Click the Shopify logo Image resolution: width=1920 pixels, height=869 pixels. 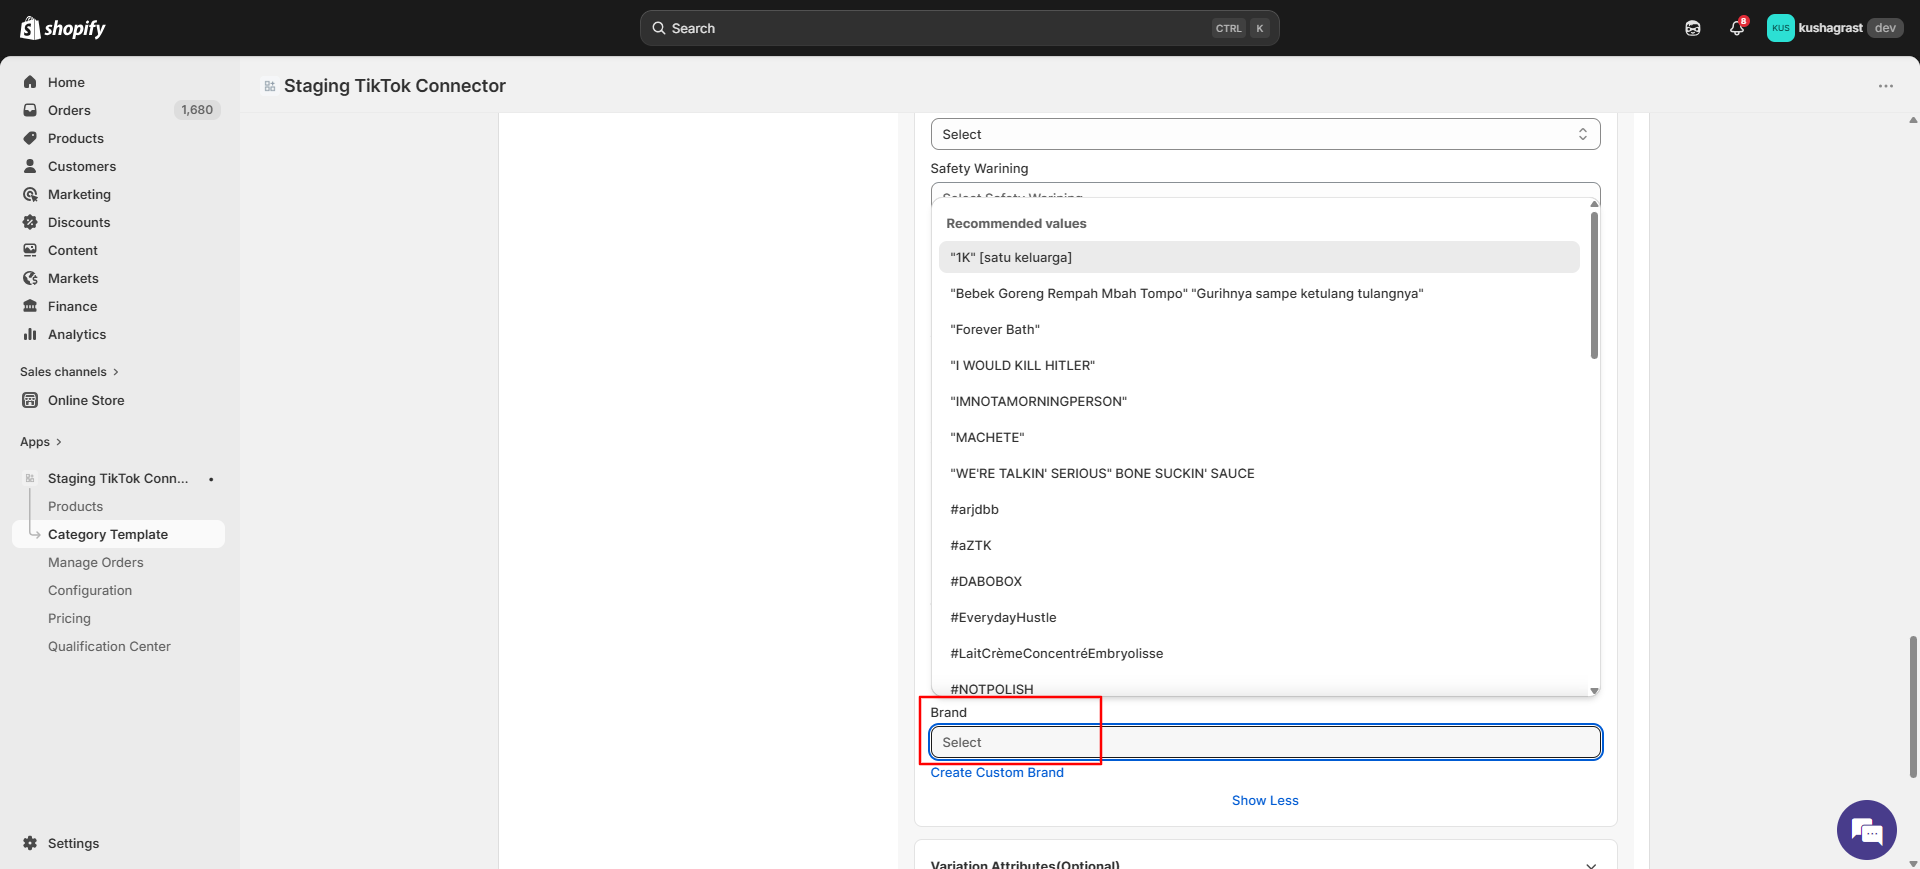(63, 28)
